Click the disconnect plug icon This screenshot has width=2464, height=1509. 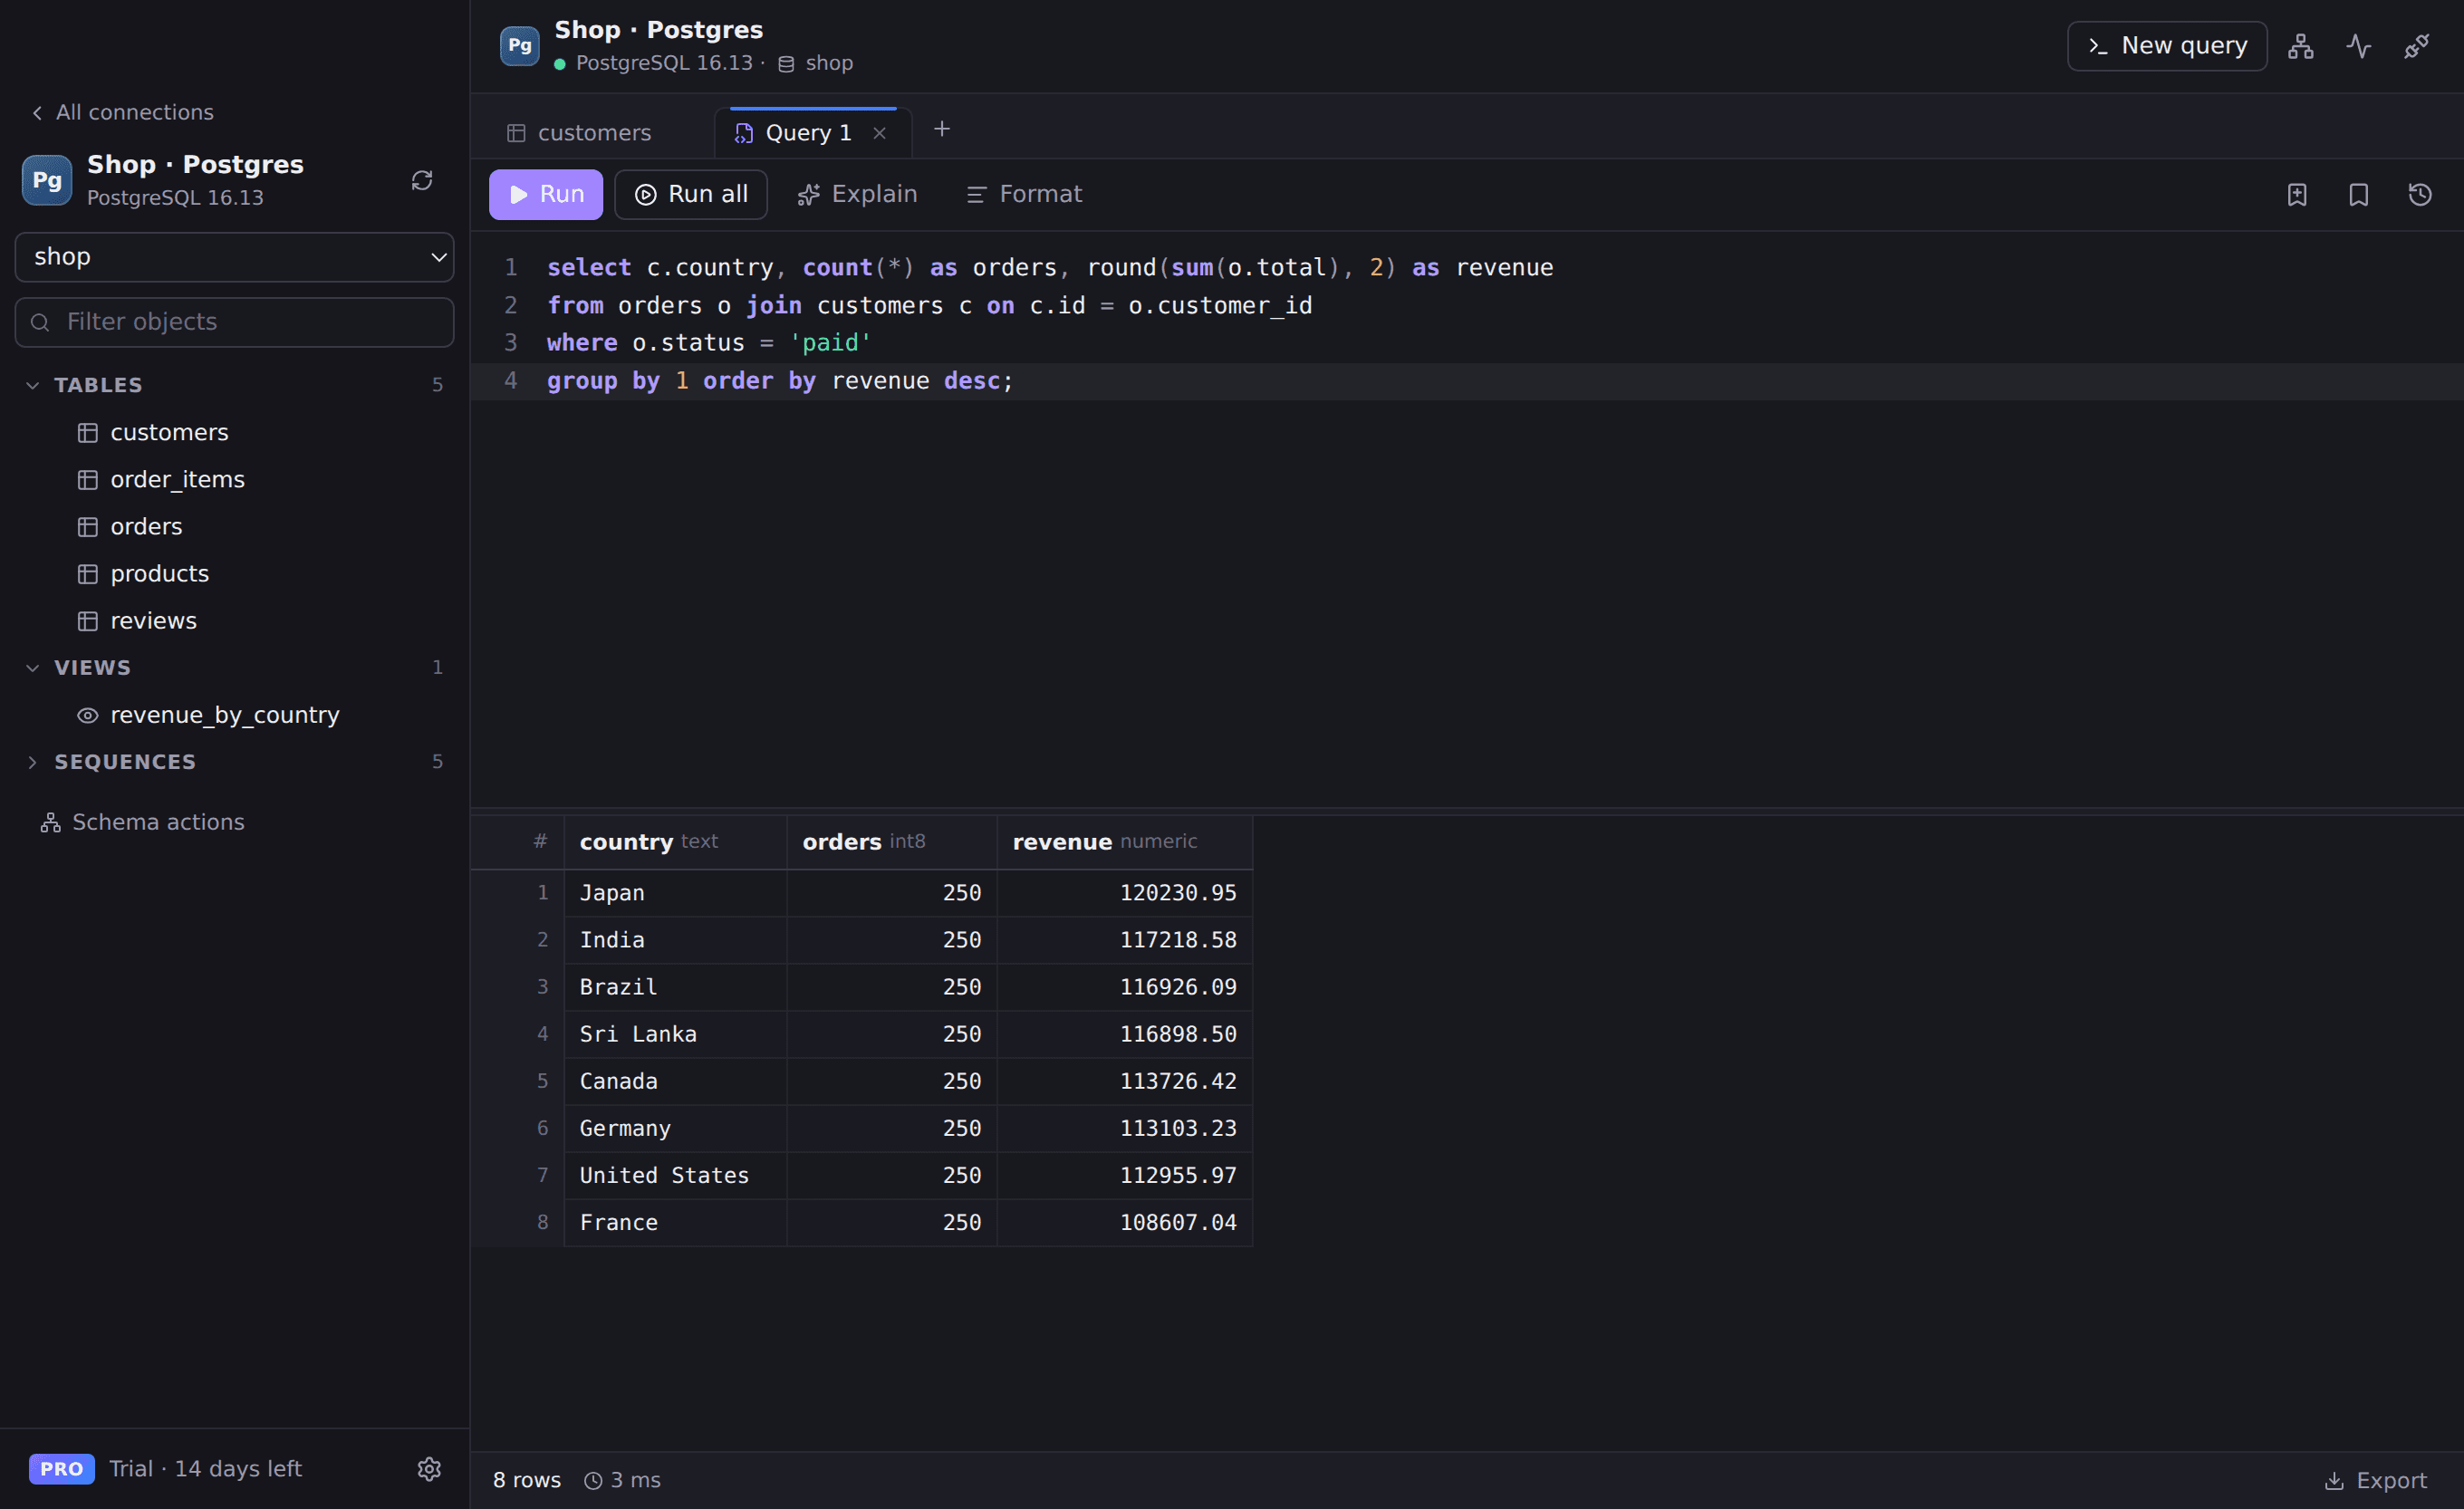(2416, 46)
